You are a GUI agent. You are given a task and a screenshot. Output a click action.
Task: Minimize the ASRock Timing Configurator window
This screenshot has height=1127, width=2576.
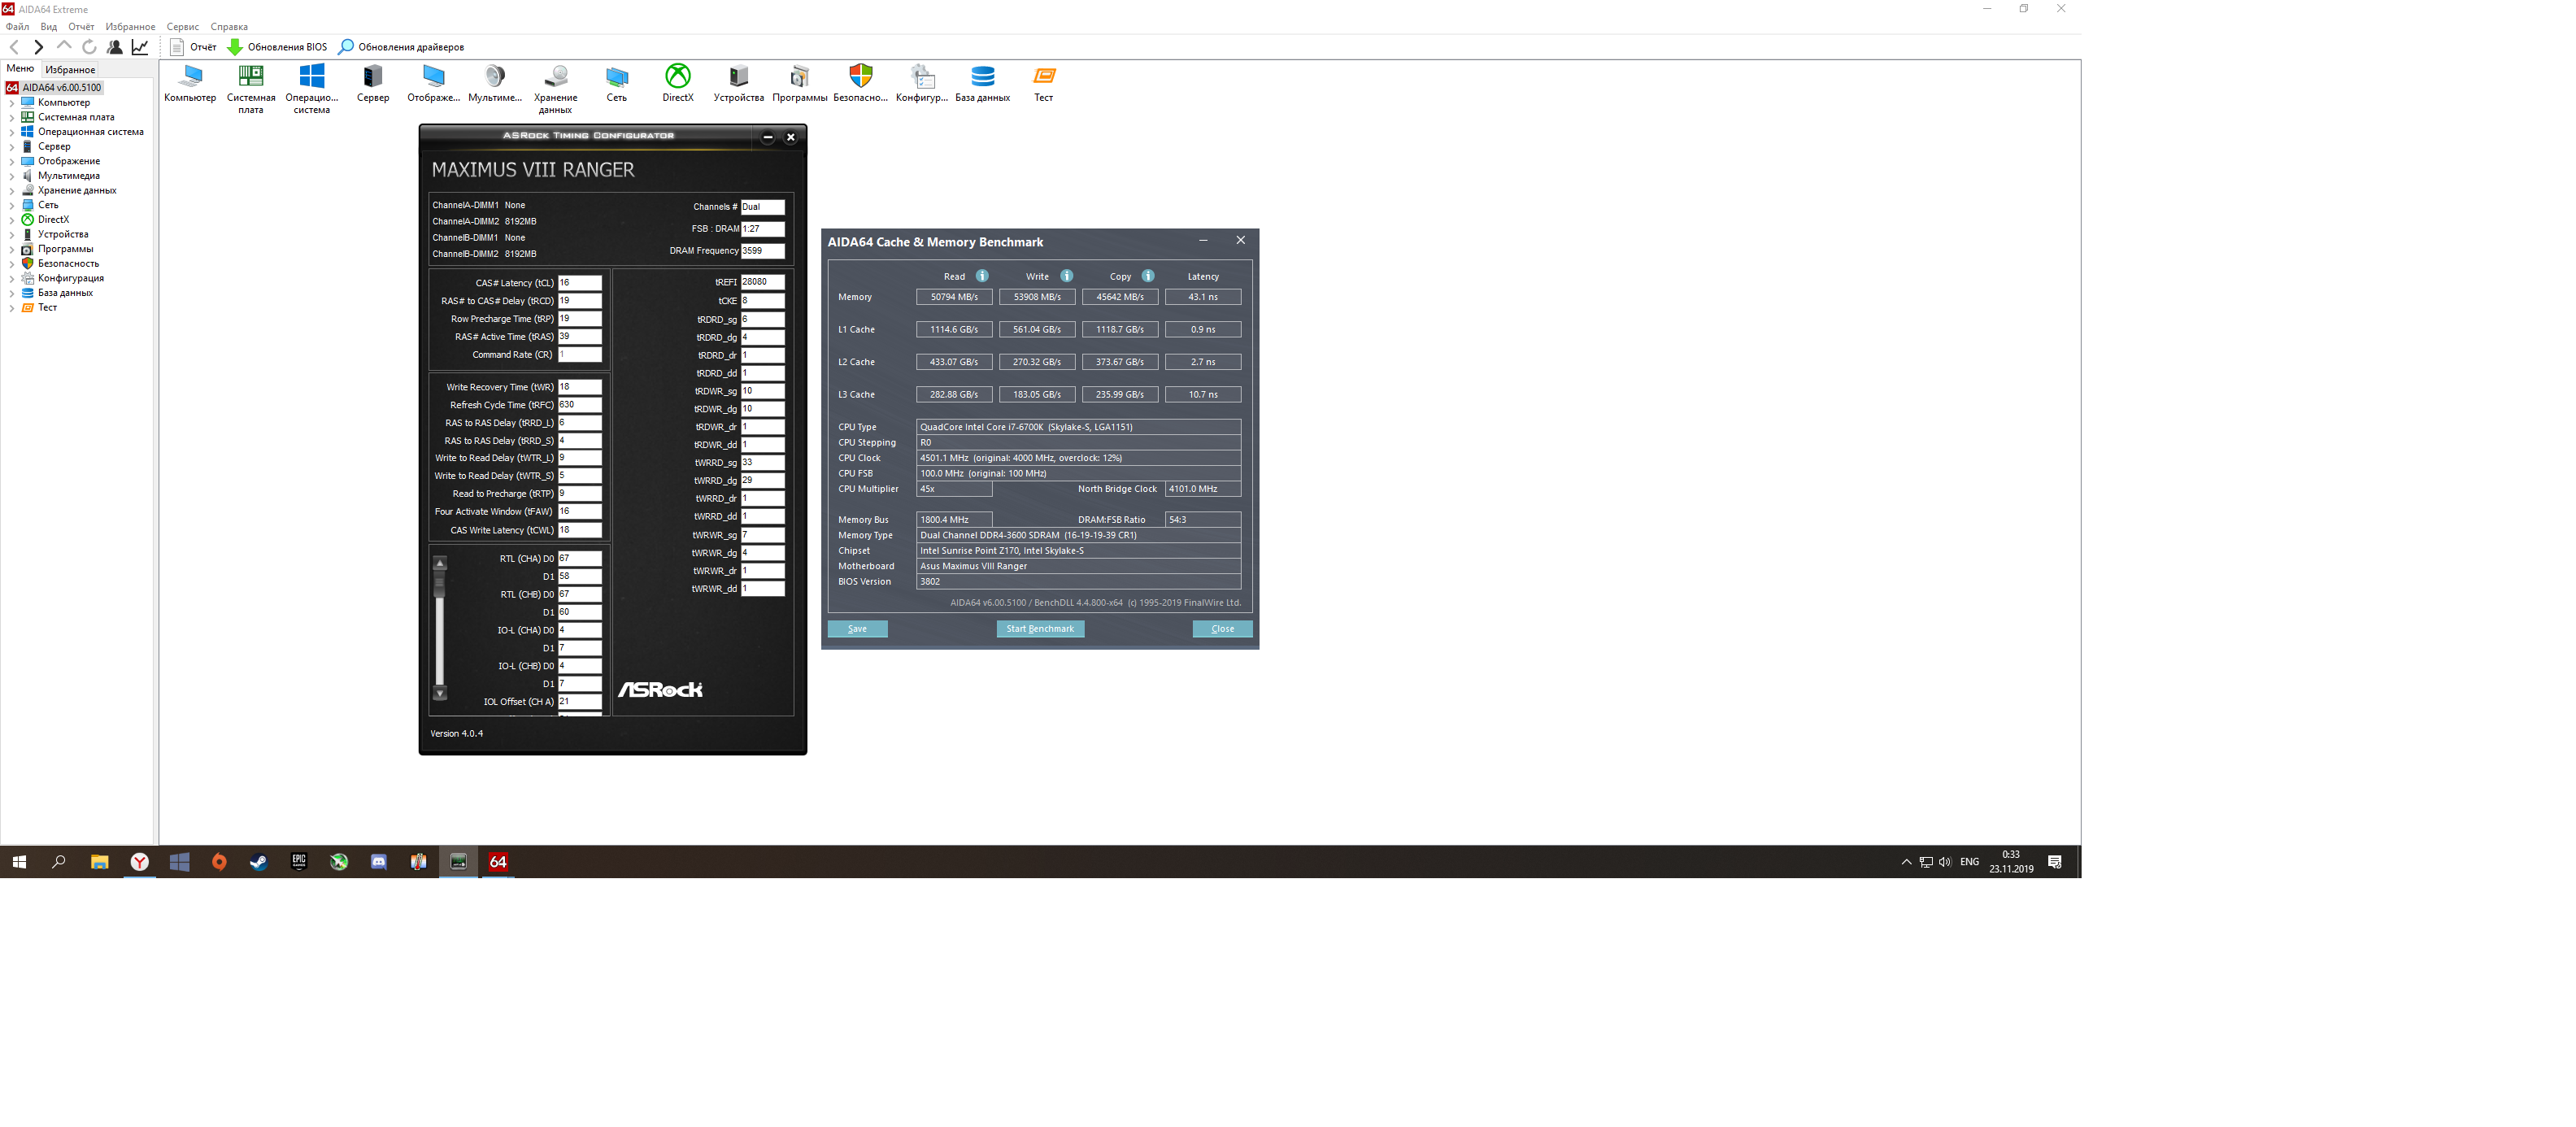768,137
